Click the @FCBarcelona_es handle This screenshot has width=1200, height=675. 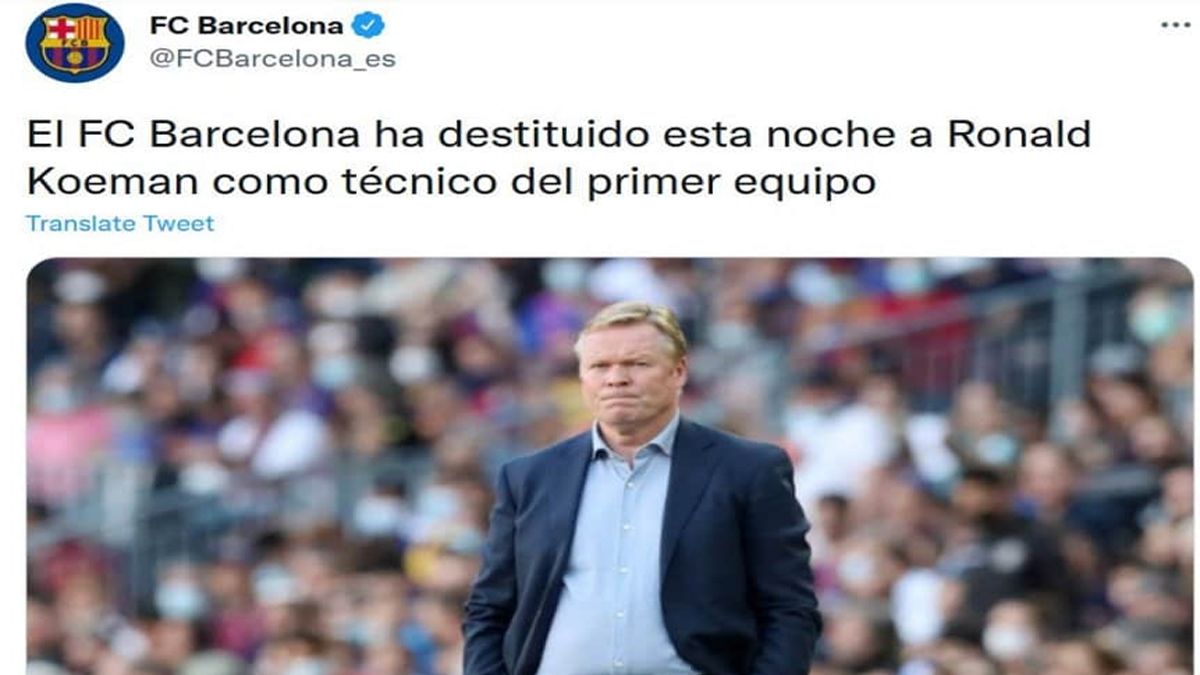[x=272, y=59]
